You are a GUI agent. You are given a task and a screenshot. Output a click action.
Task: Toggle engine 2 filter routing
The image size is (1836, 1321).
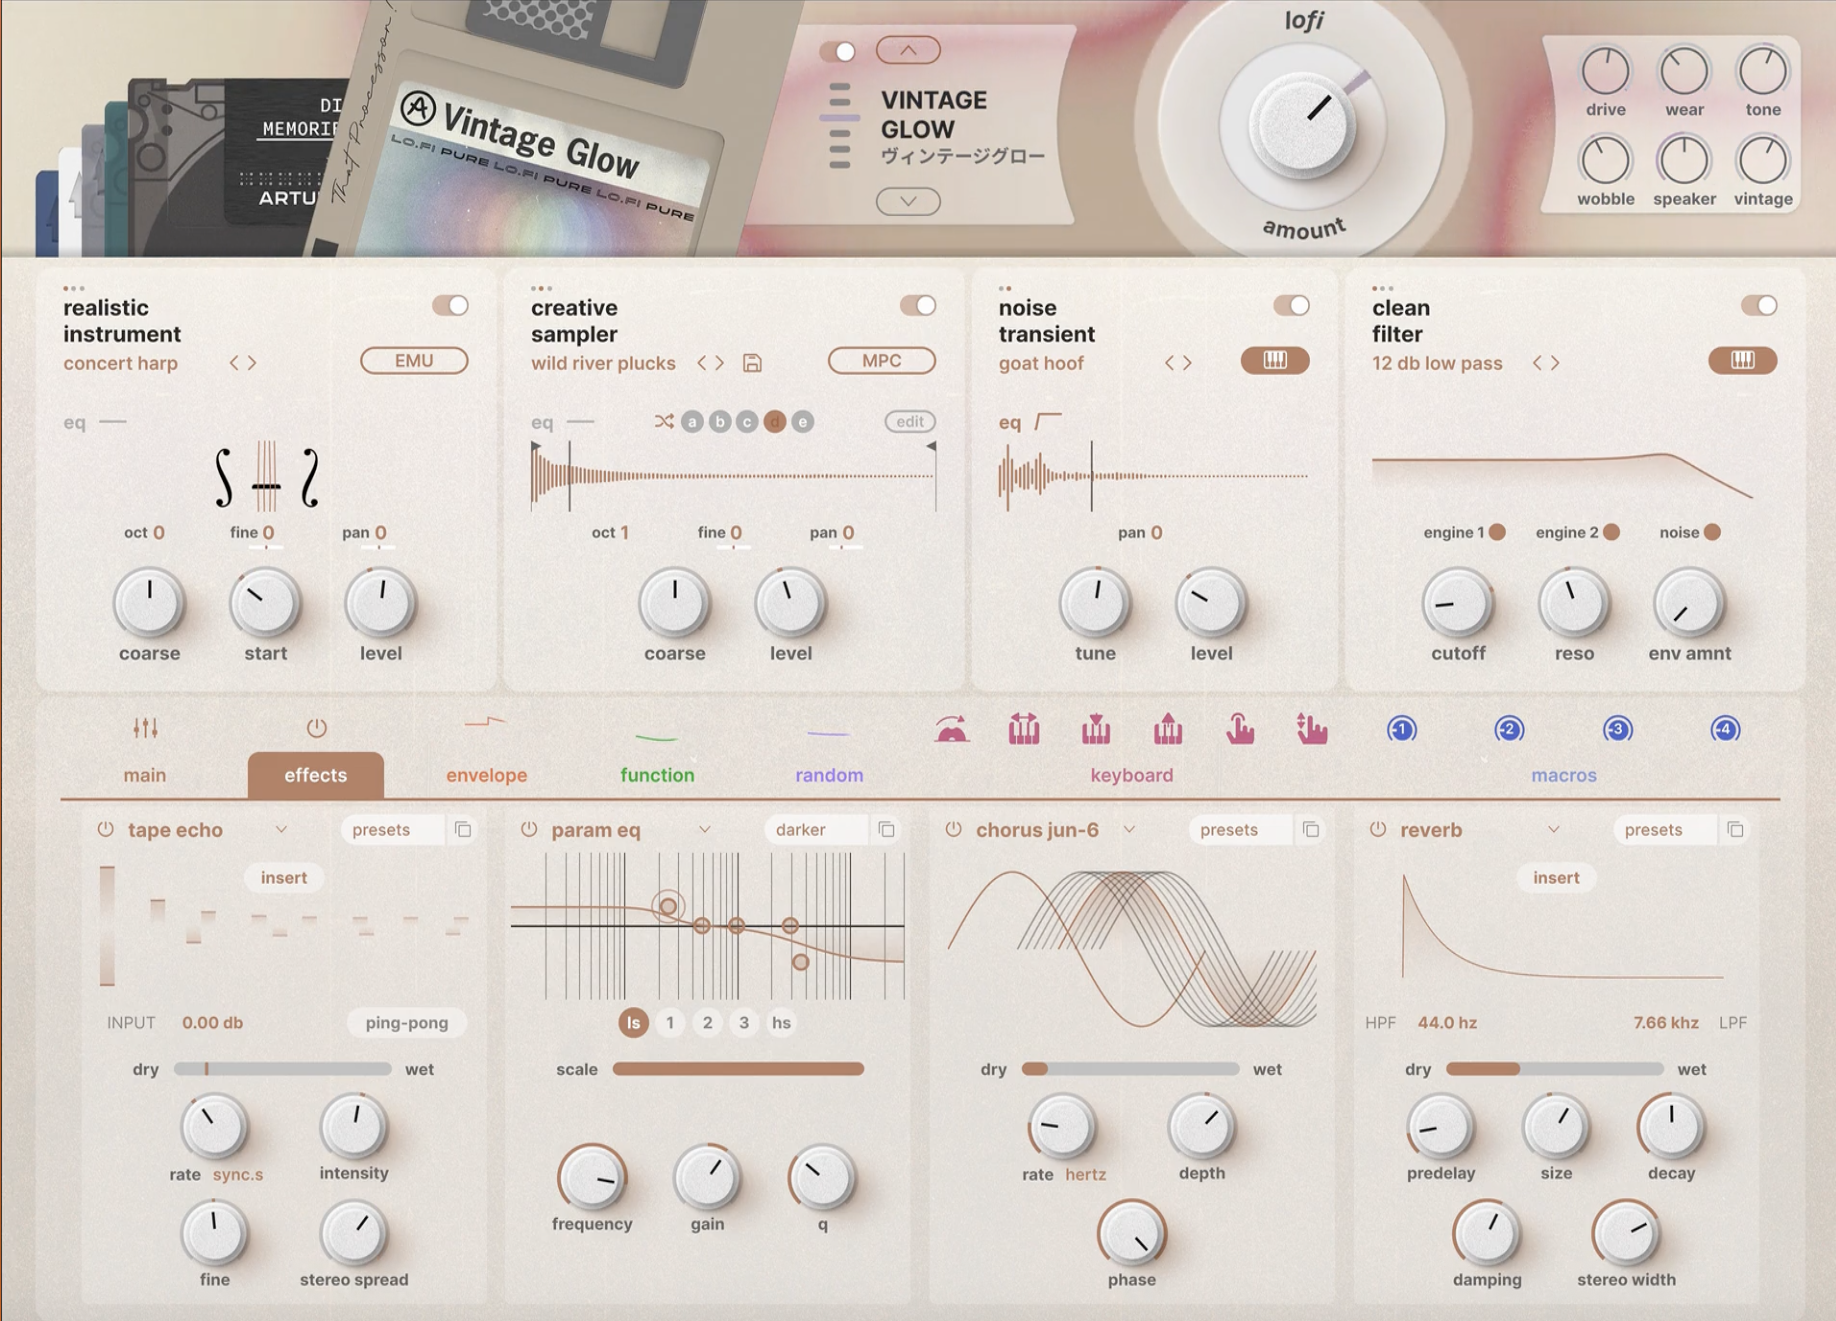coord(1611,532)
